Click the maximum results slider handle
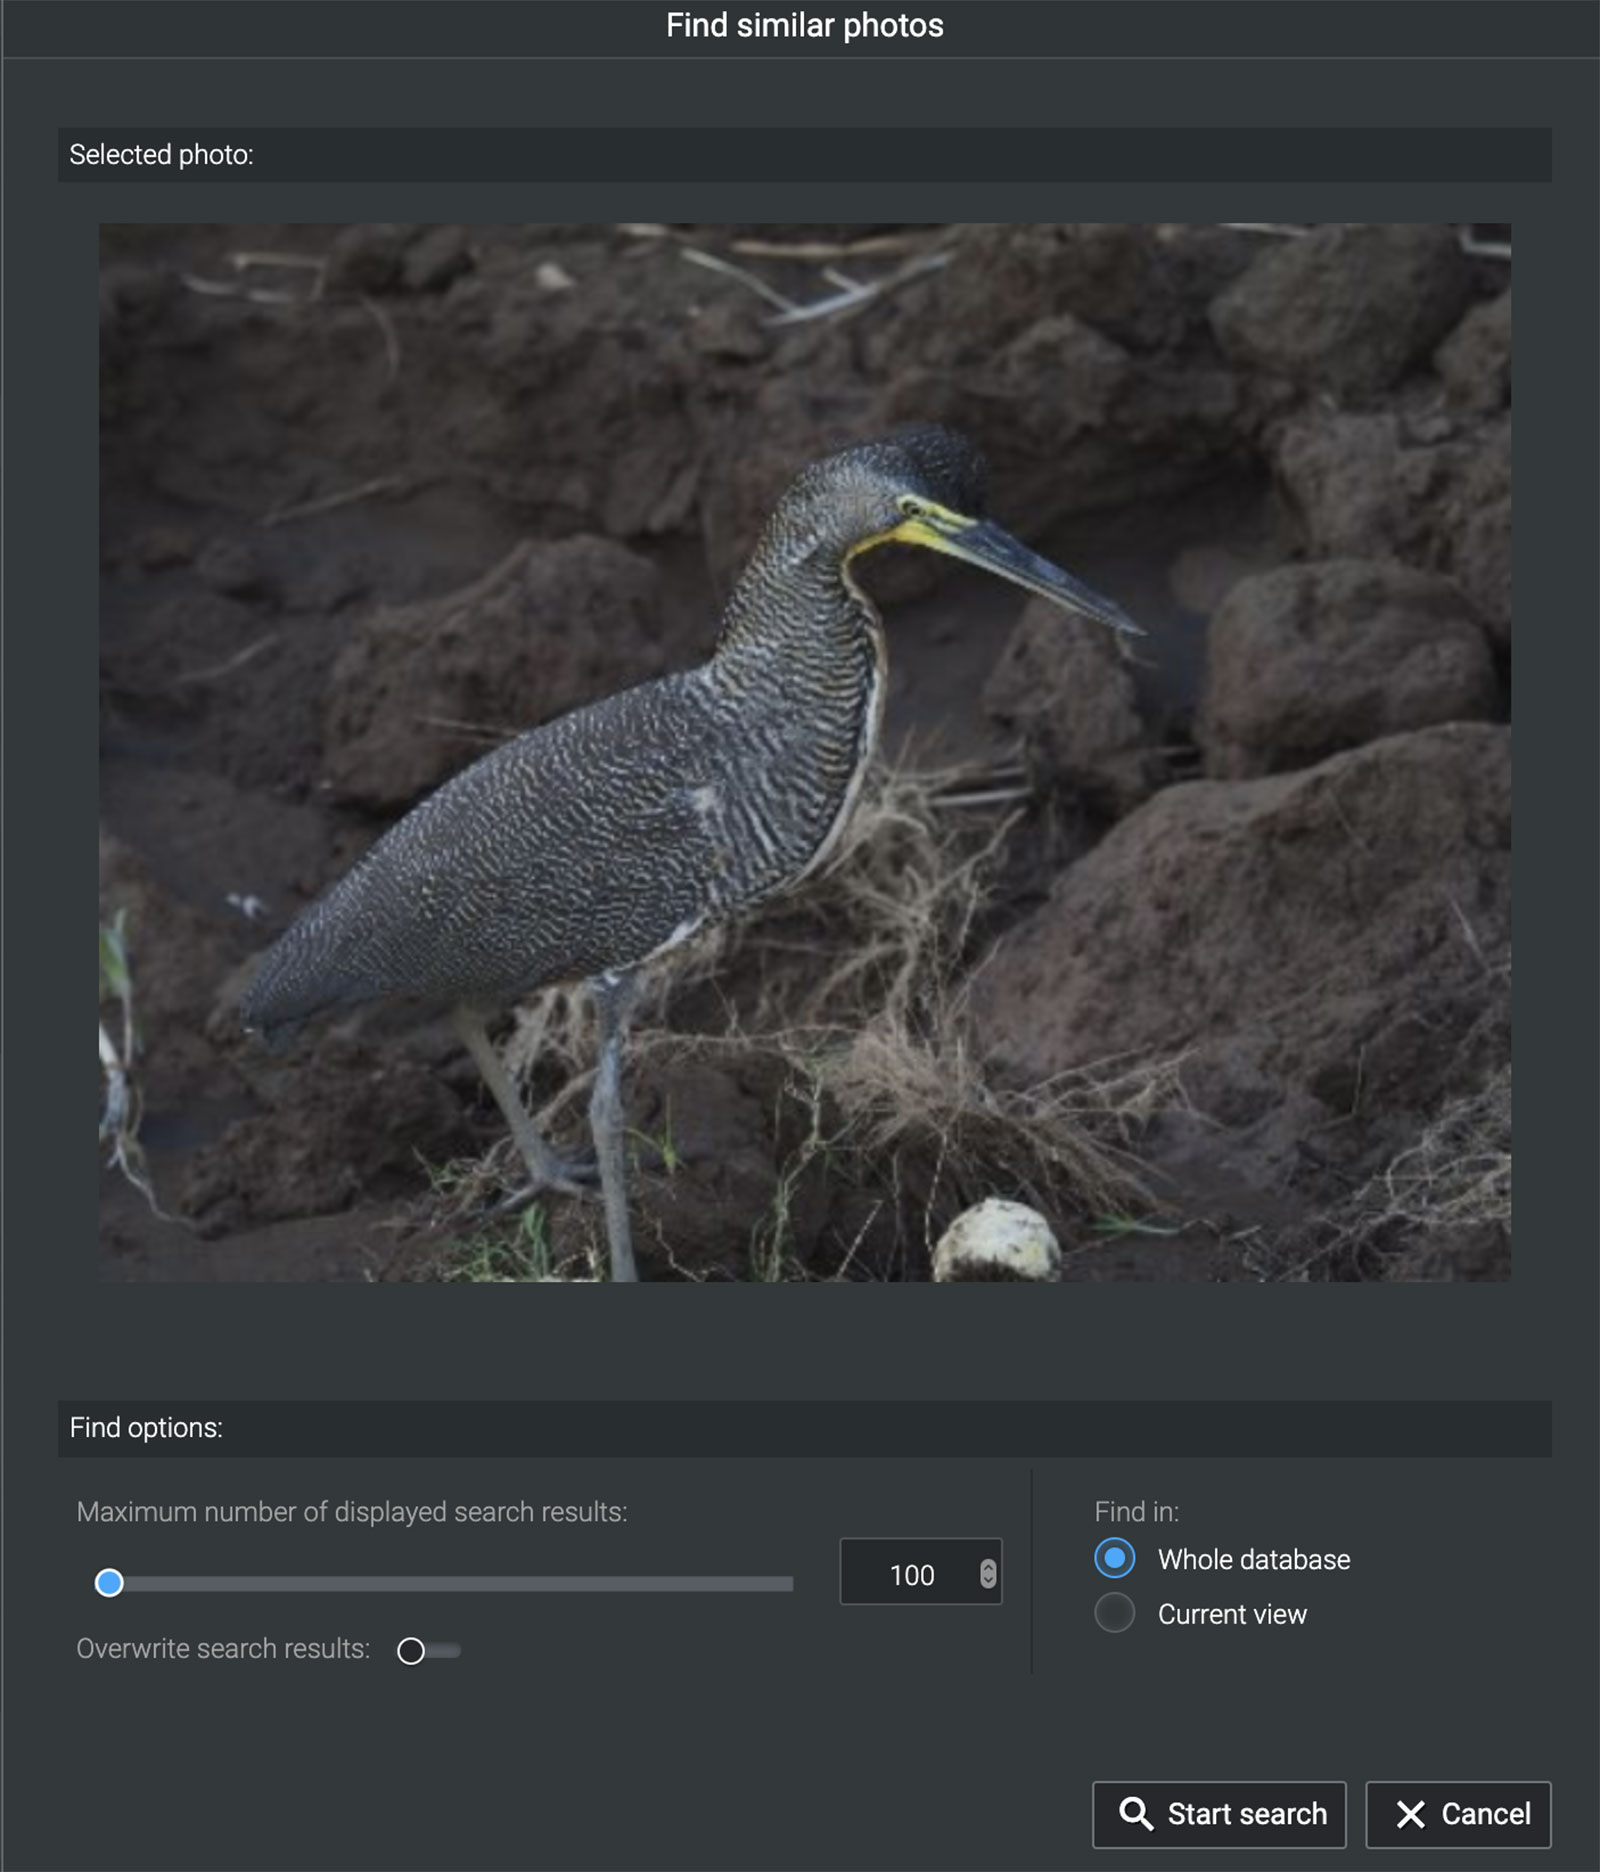 (x=109, y=1583)
